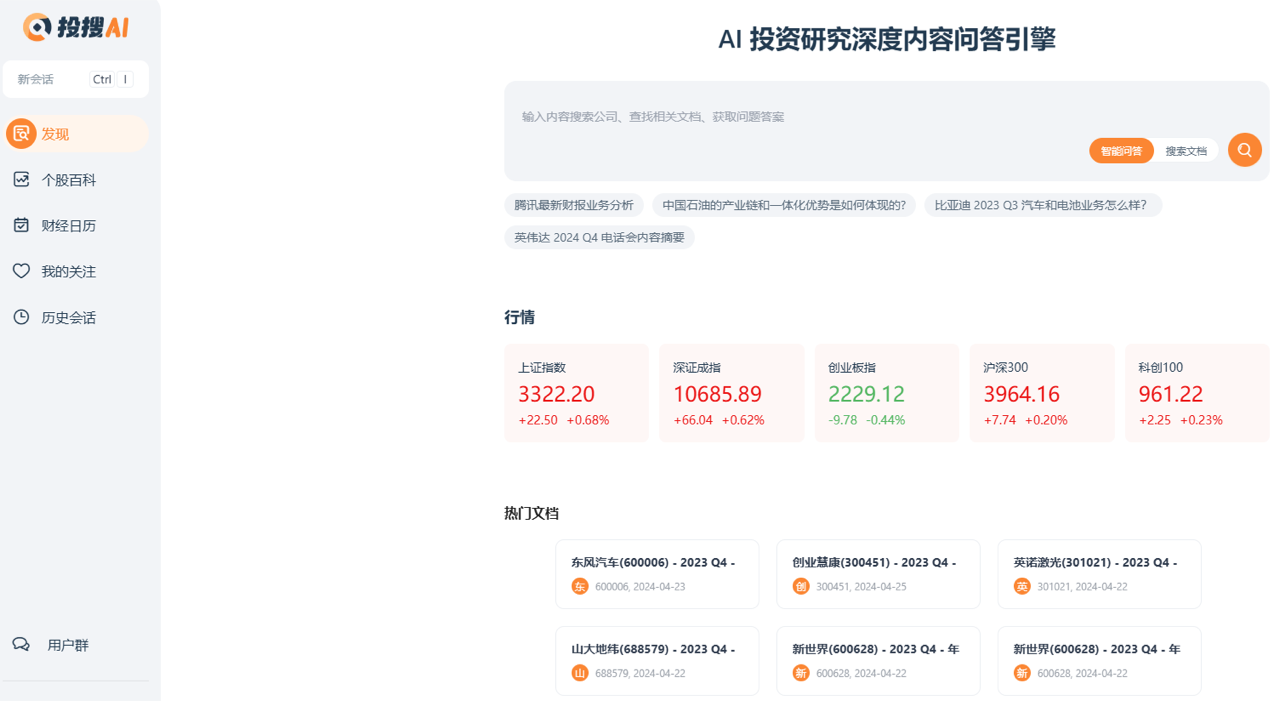Click the +0.68% change text
The height and width of the screenshot is (701, 1280).
[x=588, y=420]
